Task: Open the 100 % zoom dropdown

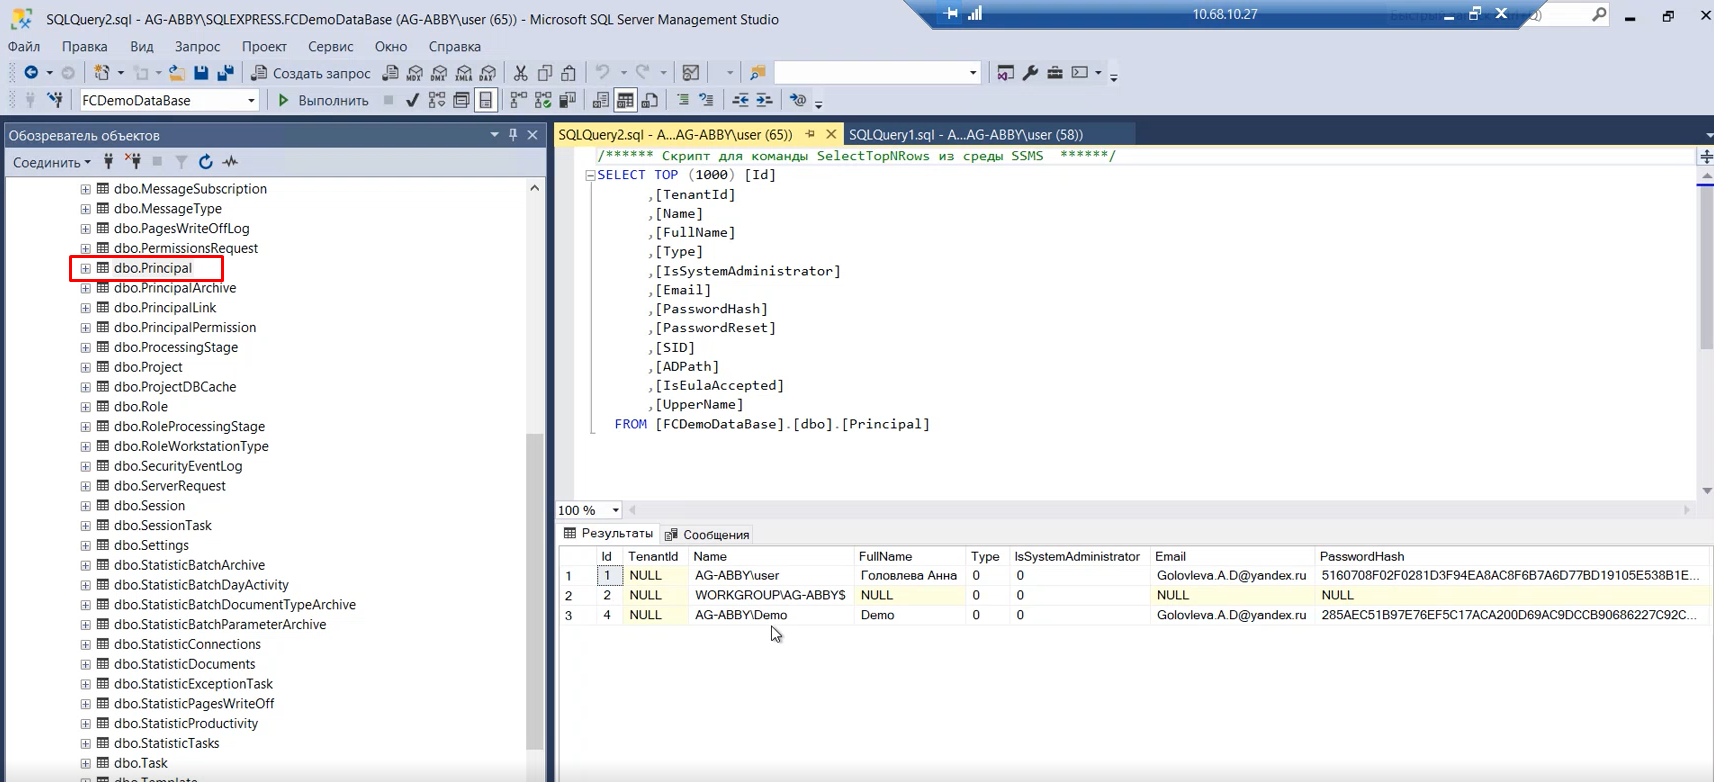Action: point(615,510)
